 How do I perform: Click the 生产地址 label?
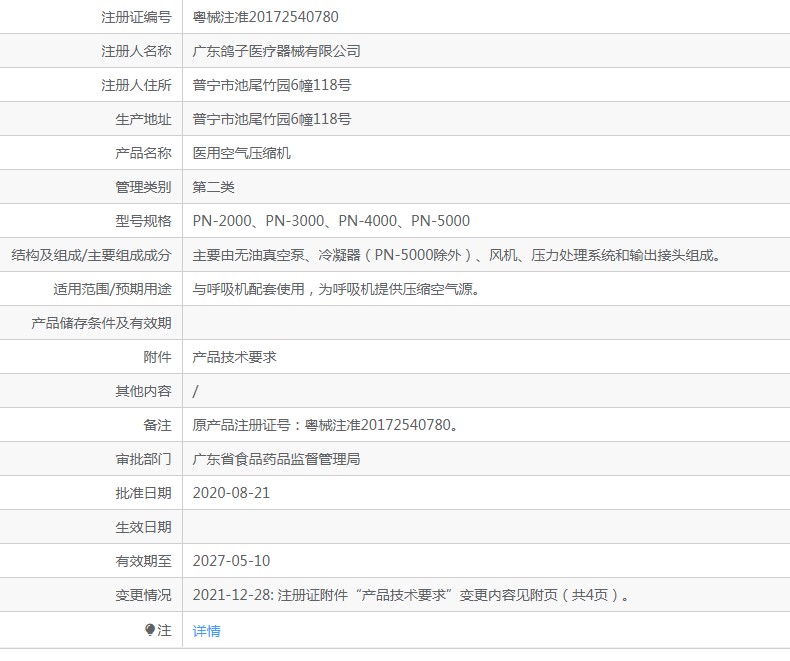tap(143, 119)
